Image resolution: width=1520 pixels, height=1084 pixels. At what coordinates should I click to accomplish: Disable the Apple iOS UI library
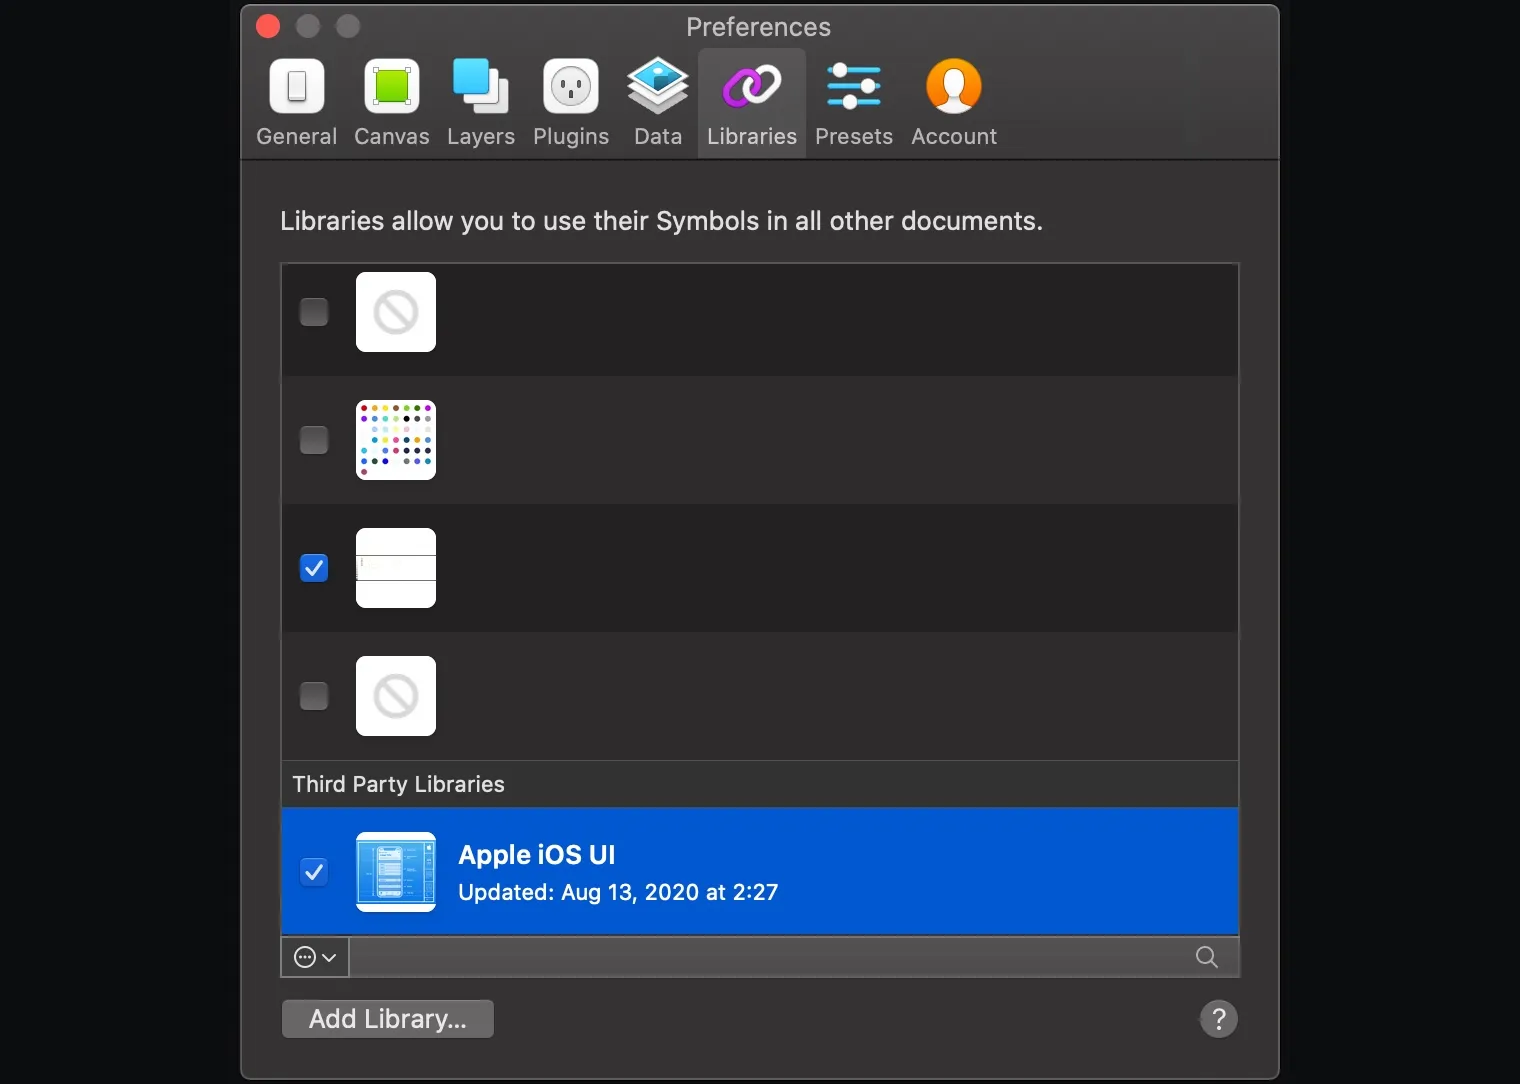pyautogui.click(x=314, y=872)
